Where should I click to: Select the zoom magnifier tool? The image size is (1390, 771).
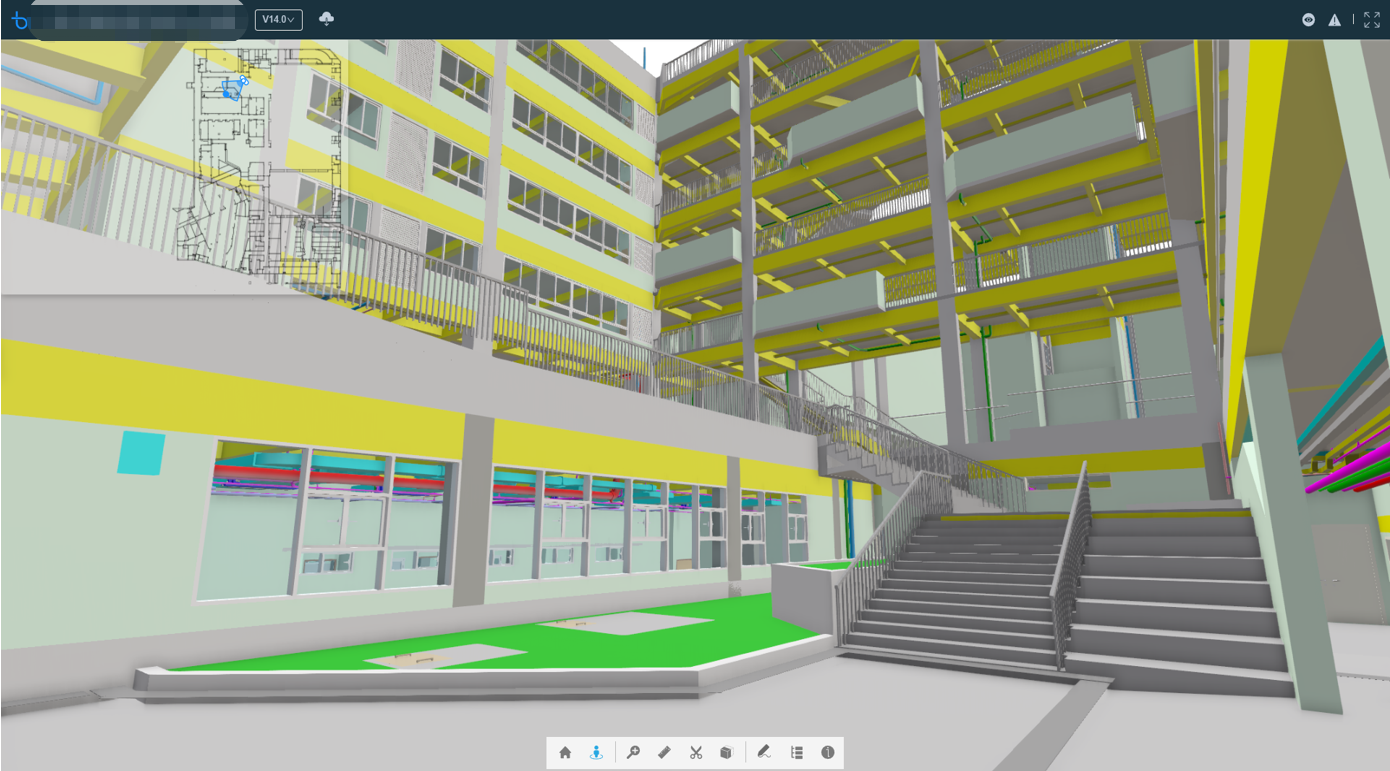(633, 753)
